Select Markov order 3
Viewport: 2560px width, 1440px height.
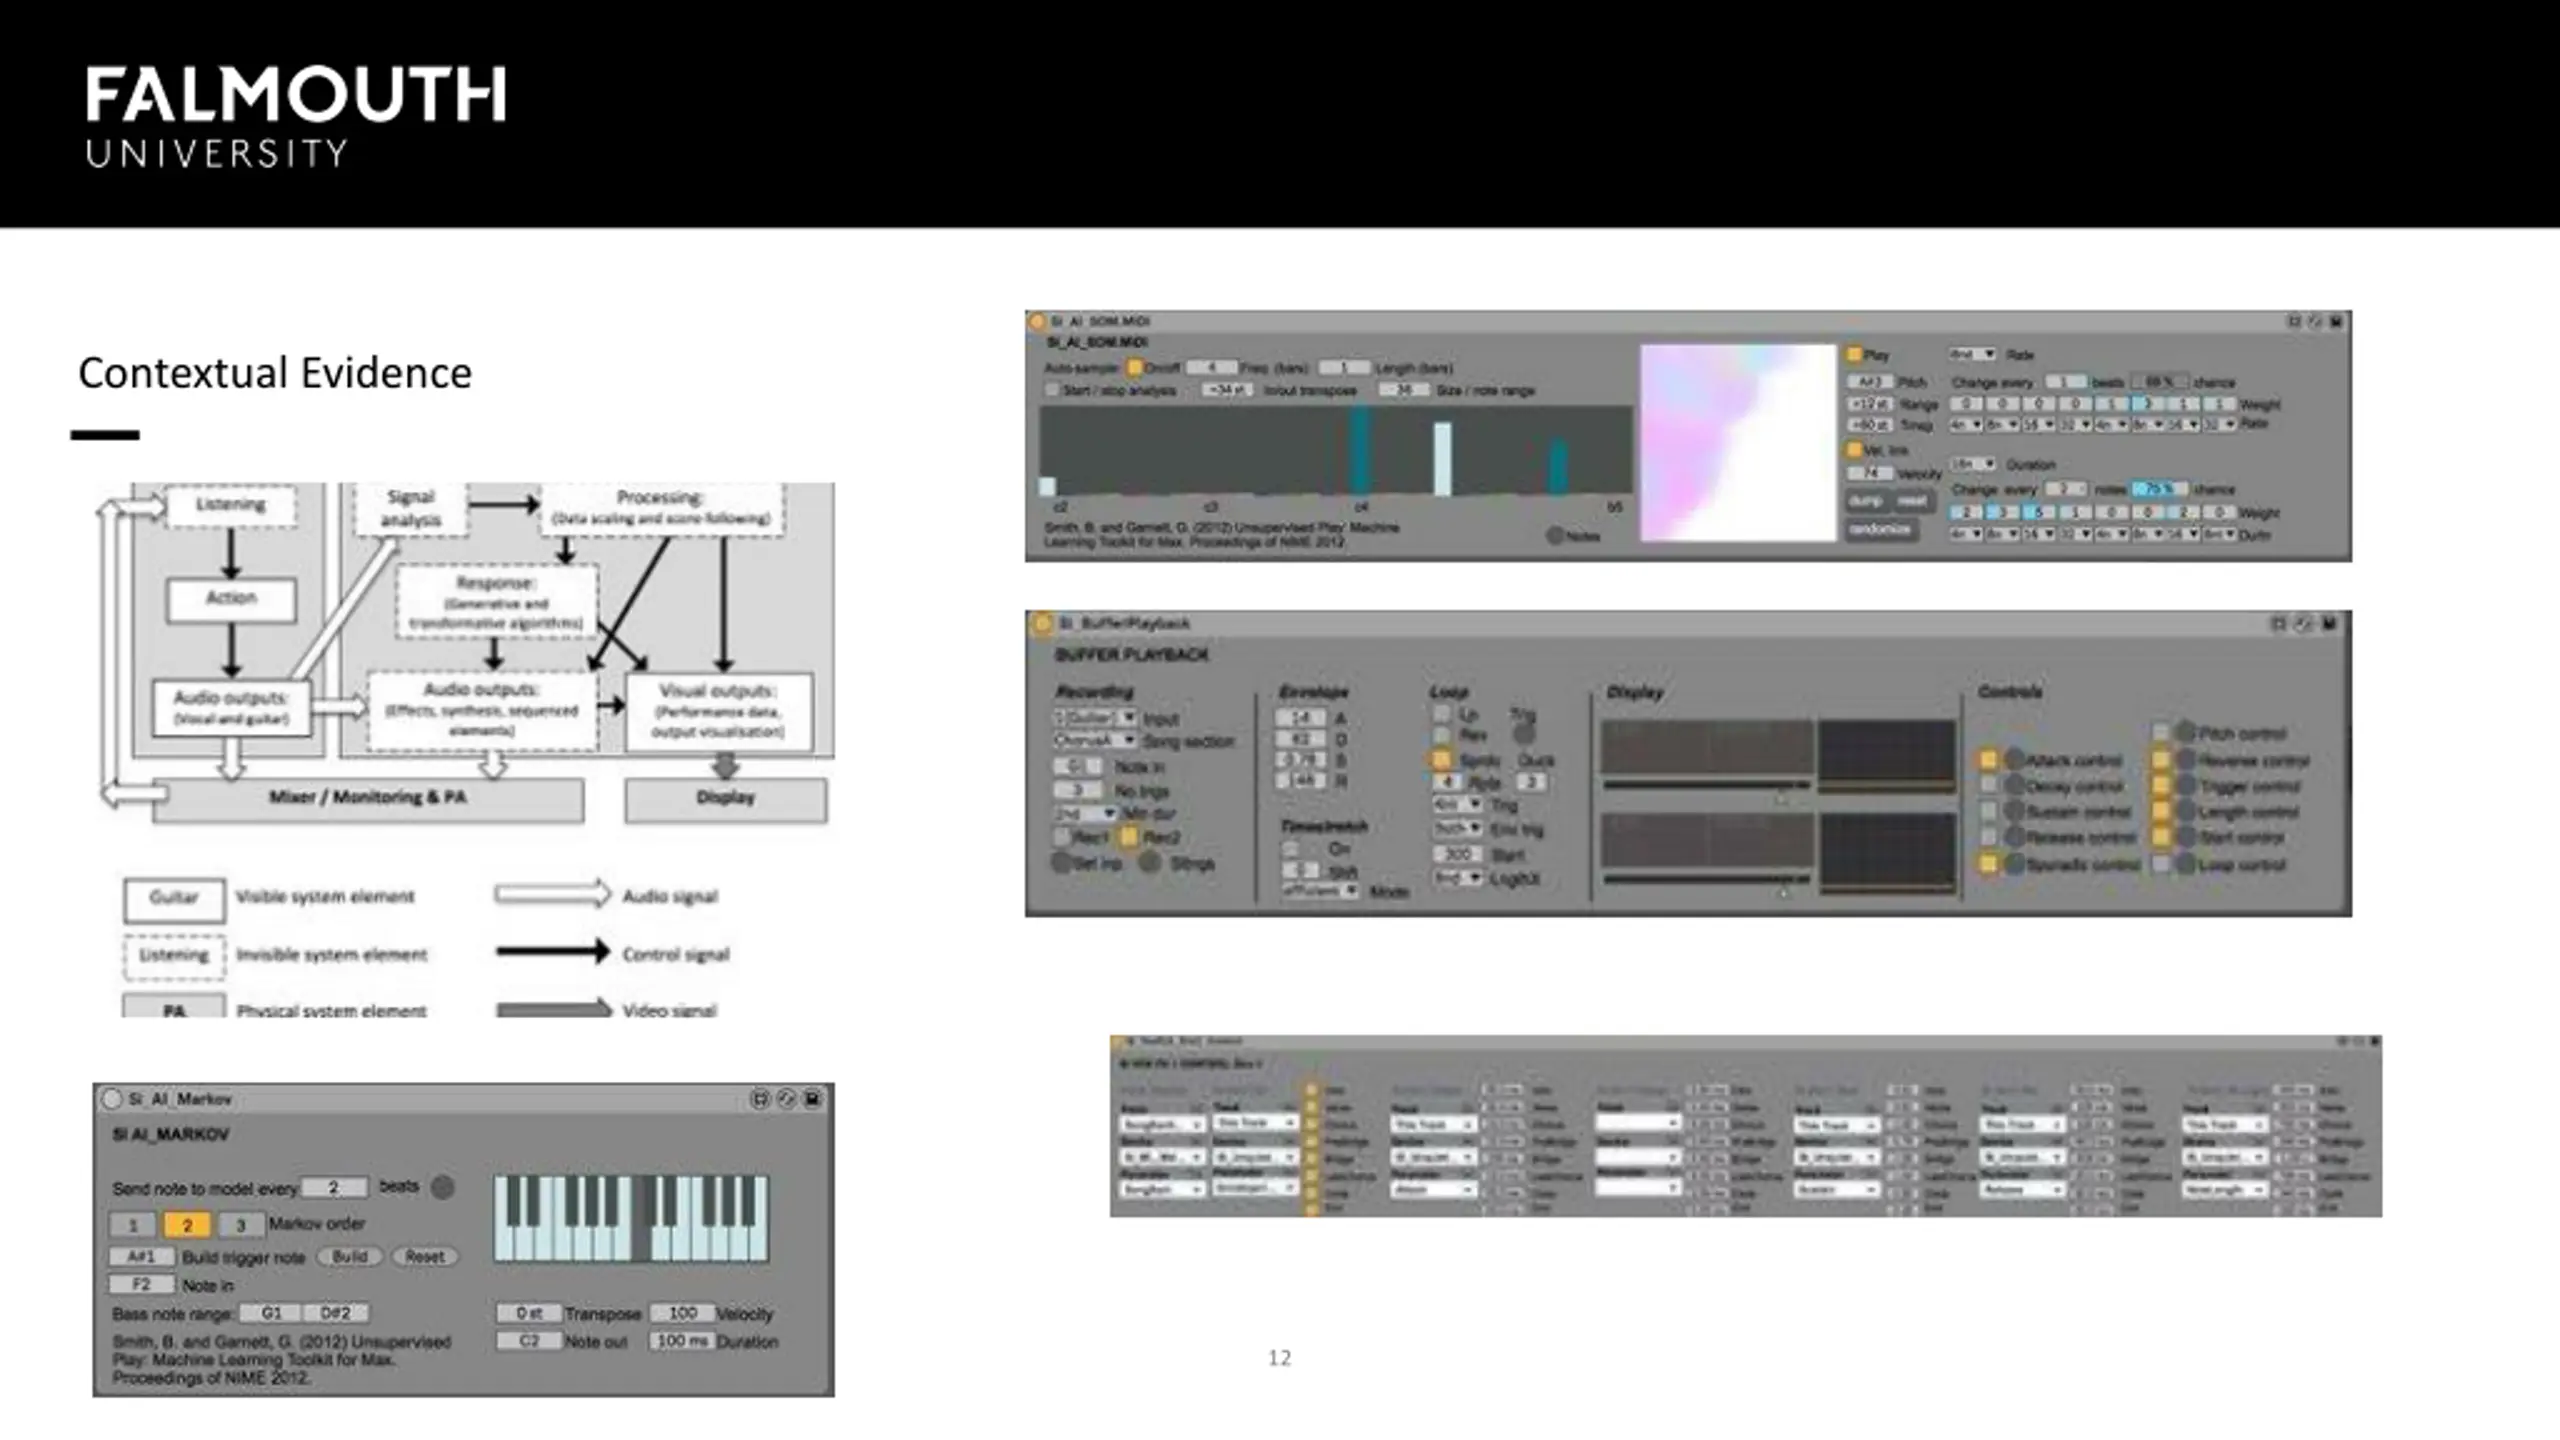click(x=240, y=1224)
